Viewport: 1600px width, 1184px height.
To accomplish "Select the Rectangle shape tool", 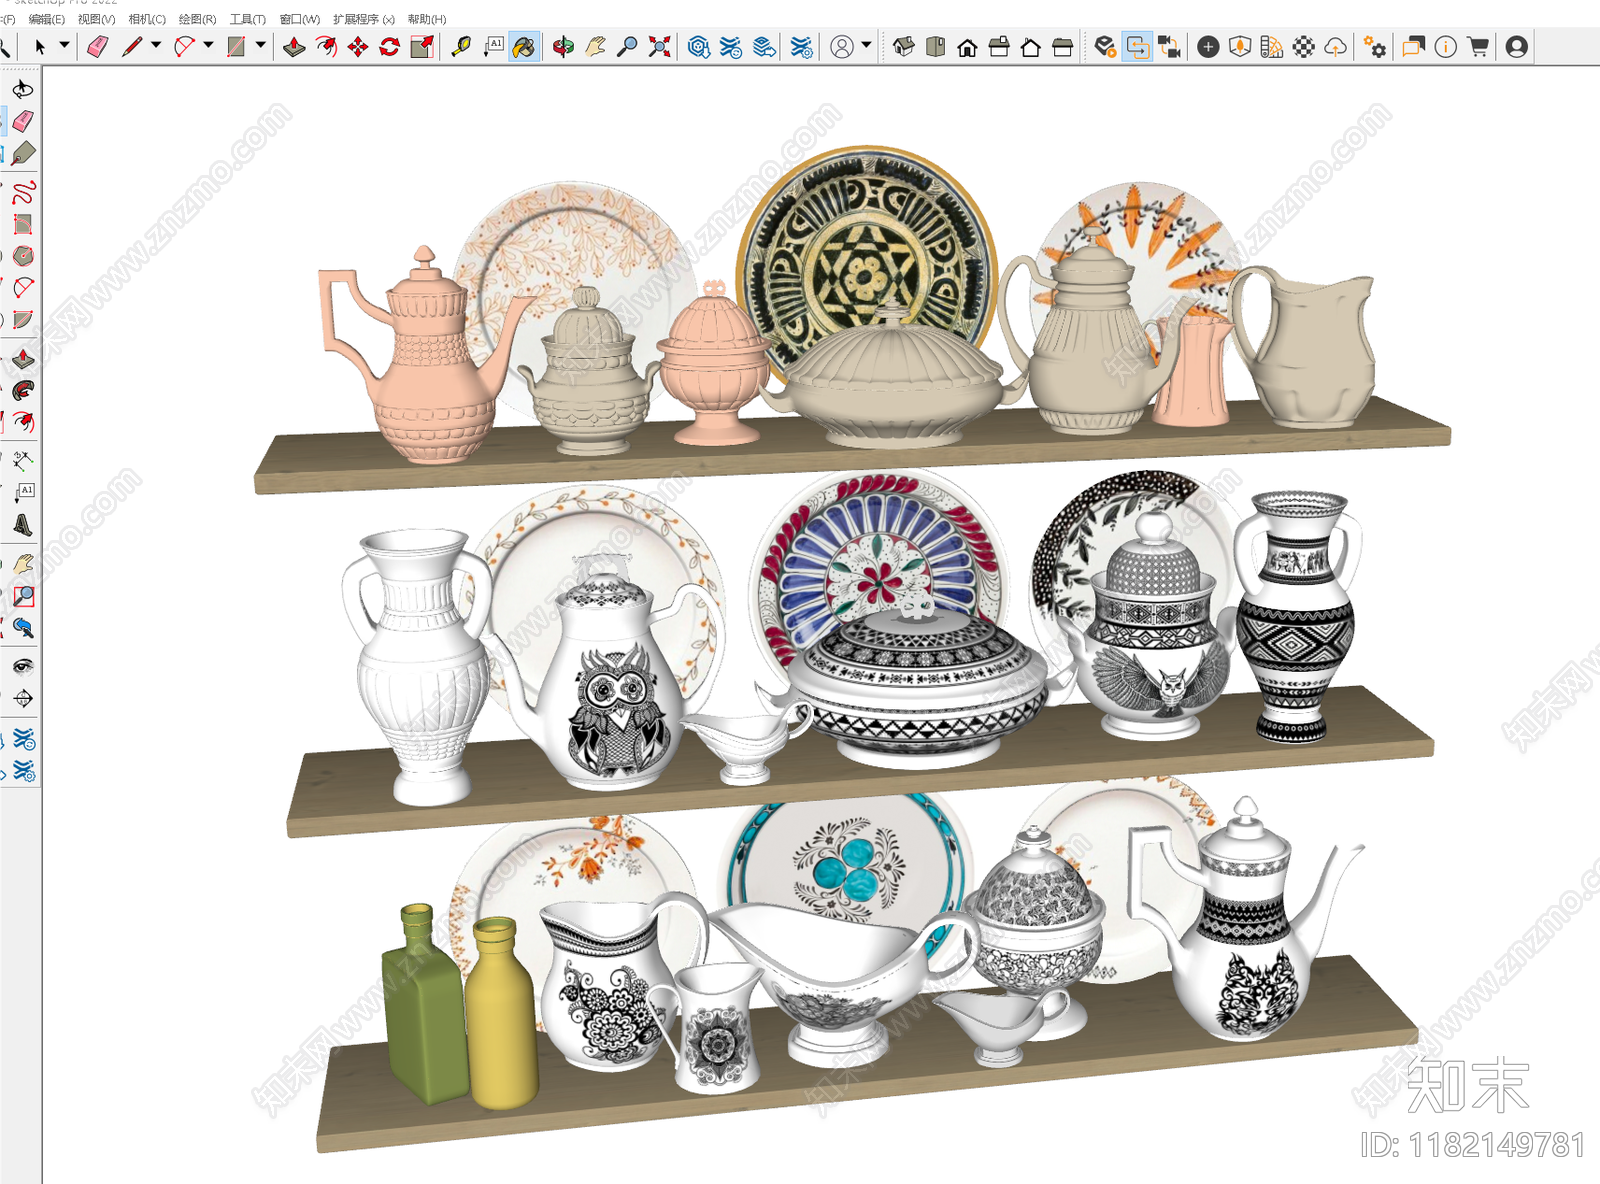I will coord(236,47).
